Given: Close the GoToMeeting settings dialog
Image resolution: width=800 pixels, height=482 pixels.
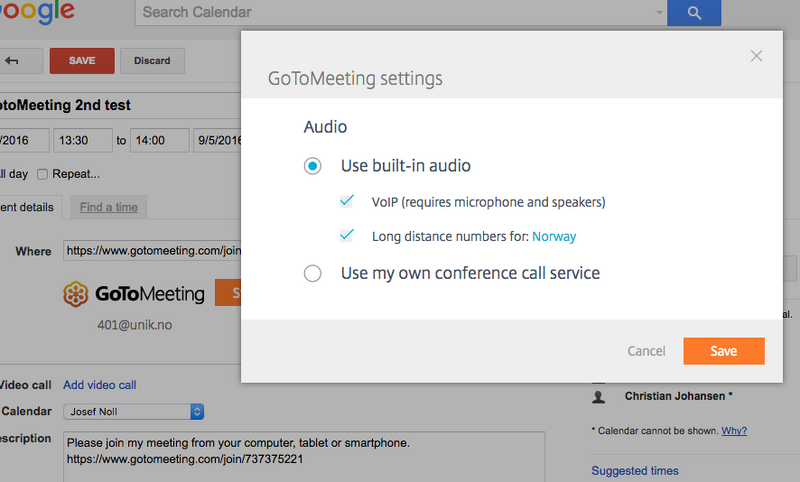Looking at the screenshot, I should coord(756,56).
